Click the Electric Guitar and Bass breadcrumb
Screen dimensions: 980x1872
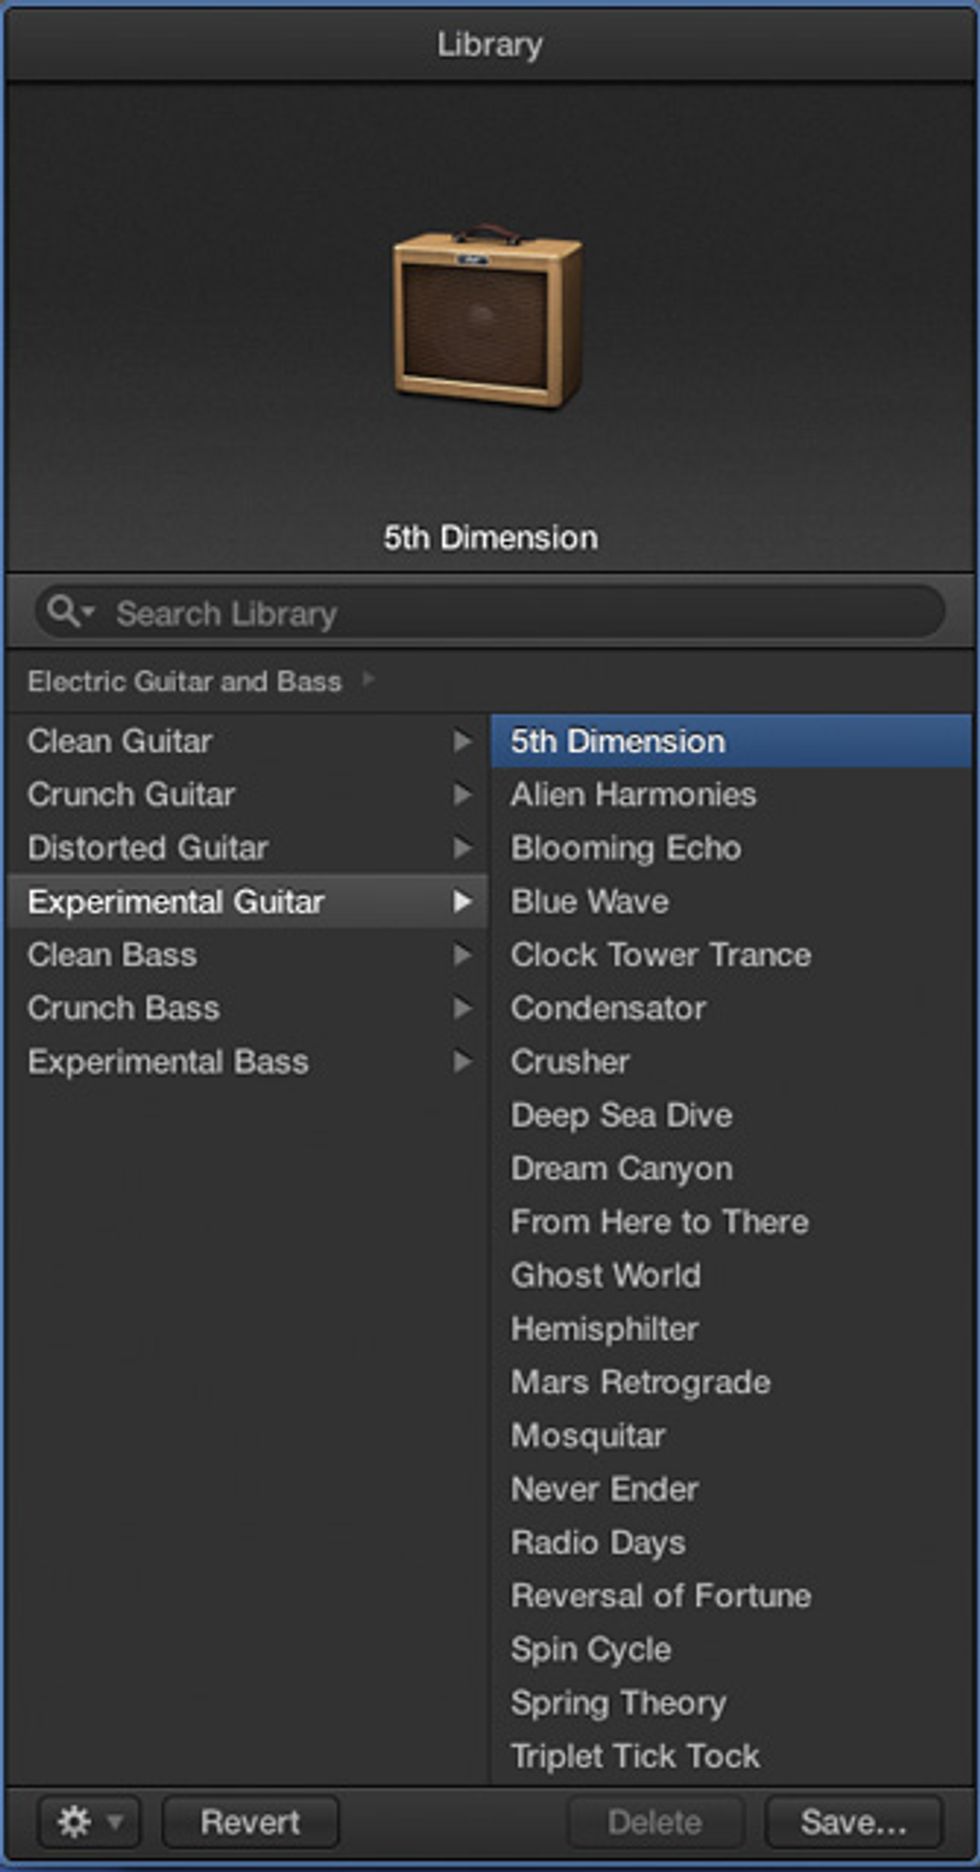tap(185, 681)
